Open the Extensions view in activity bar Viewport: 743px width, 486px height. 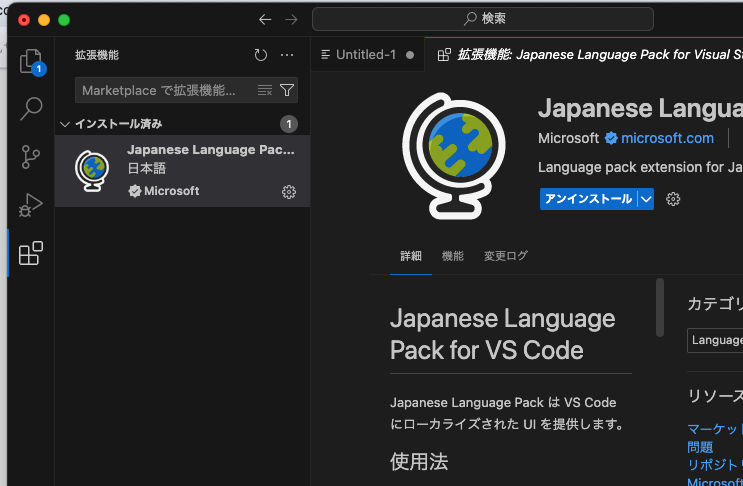click(x=31, y=253)
